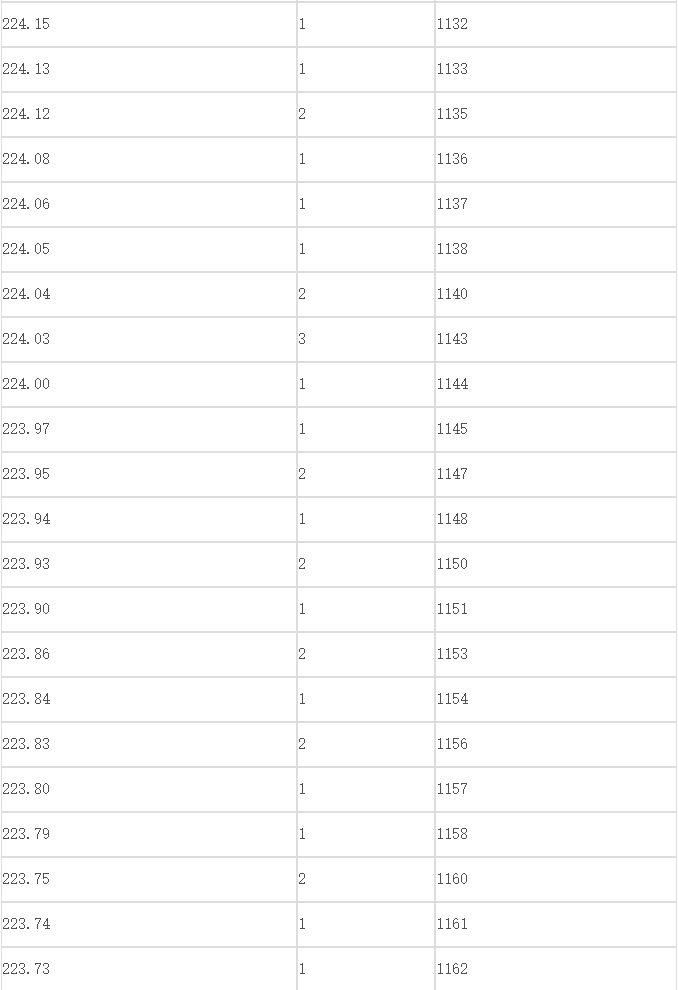Select the cell showing 224.15
The height and width of the screenshot is (990, 678).
coord(149,24)
